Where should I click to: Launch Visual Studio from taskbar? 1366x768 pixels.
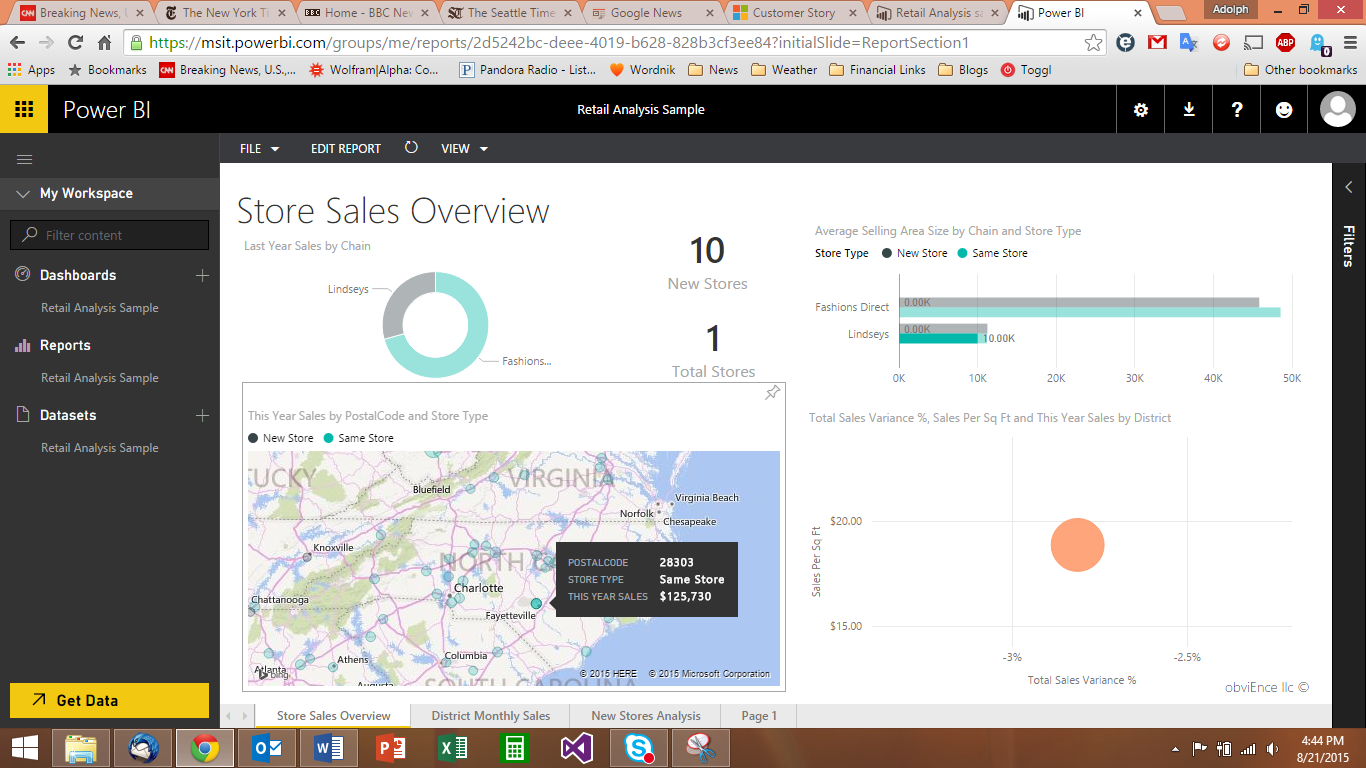577,748
